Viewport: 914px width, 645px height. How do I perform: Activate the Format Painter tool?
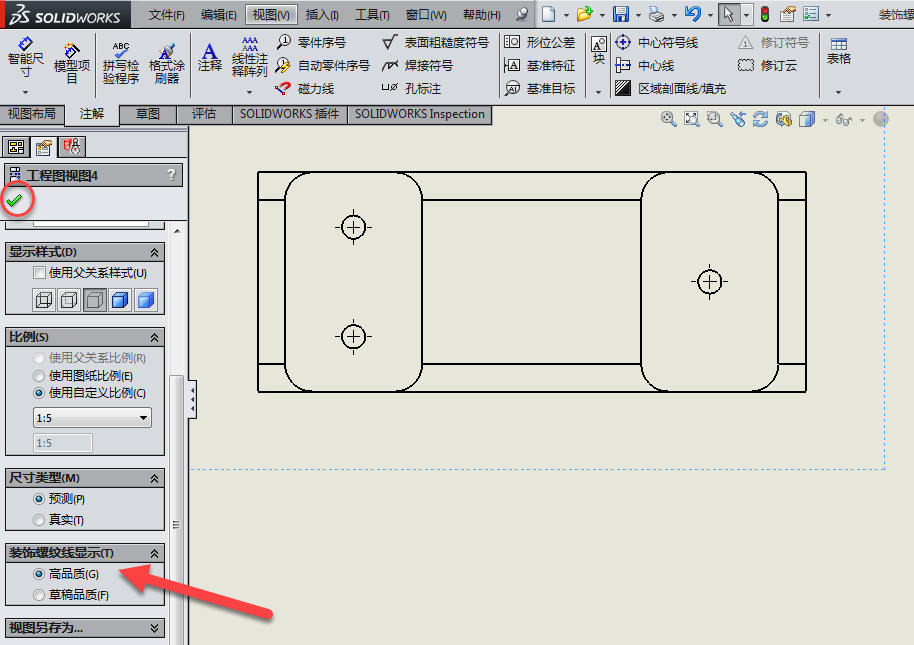tap(167, 63)
